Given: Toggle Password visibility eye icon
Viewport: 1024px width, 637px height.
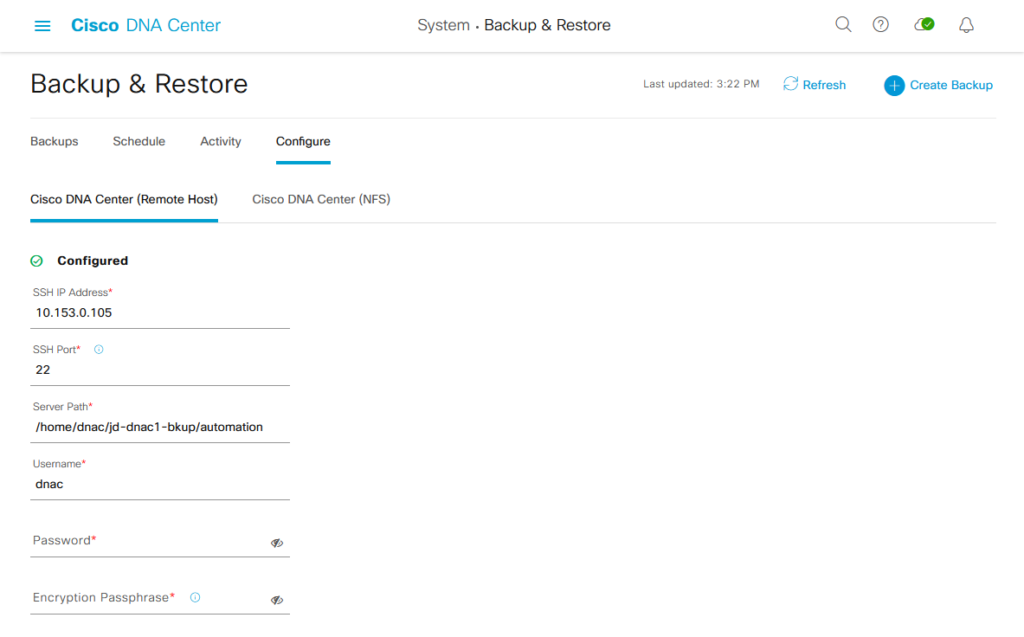Looking at the screenshot, I should [277, 543].
